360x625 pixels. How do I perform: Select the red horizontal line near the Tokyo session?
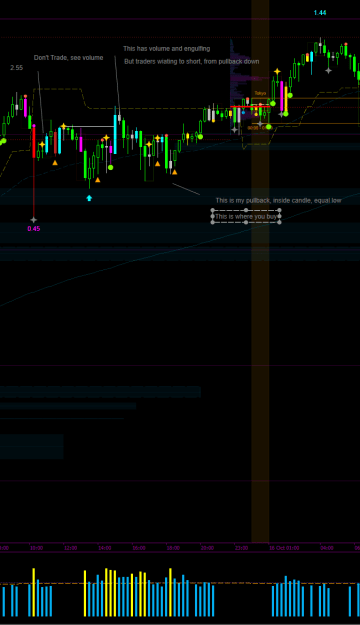250,106
